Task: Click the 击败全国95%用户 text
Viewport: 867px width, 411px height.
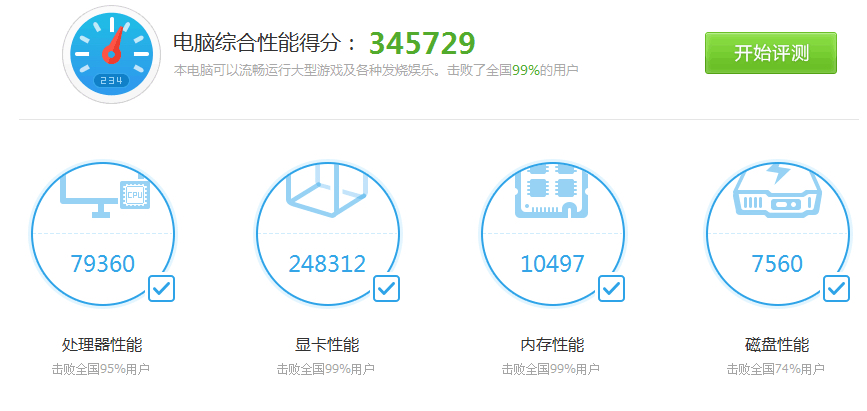Action: tap(101, 369)
